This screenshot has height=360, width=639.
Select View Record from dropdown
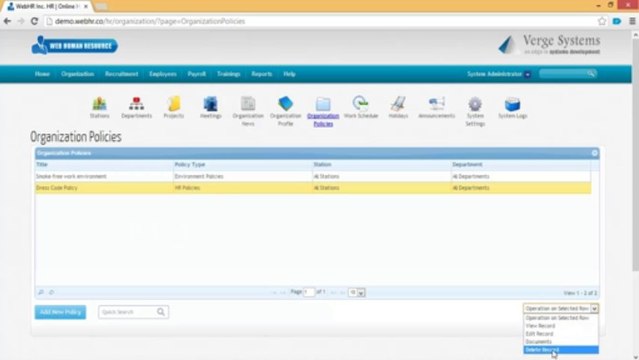pos(561,326)
